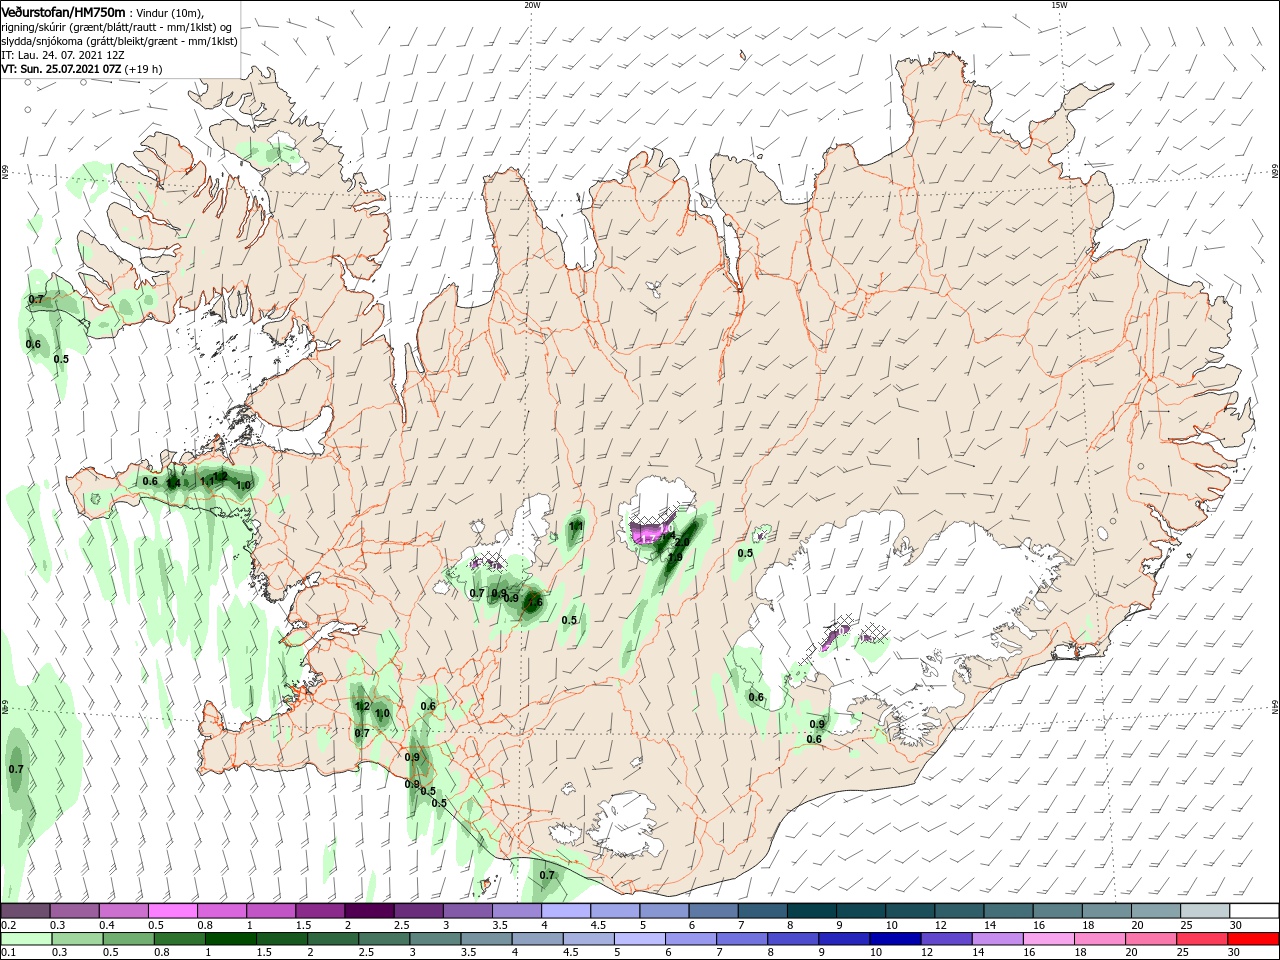Click the dark teal 8 swatch in upper legend
The width and height of the screenshot is (1280, 960).
[810, 911]
